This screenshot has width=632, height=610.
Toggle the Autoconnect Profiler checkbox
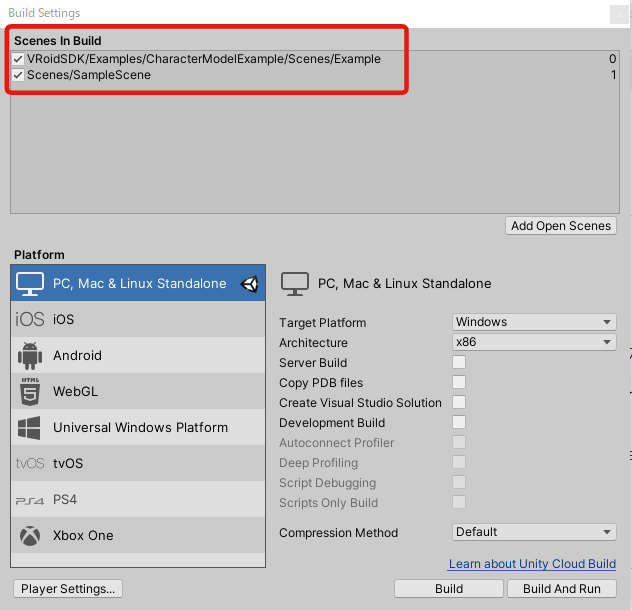pos(459,442)
